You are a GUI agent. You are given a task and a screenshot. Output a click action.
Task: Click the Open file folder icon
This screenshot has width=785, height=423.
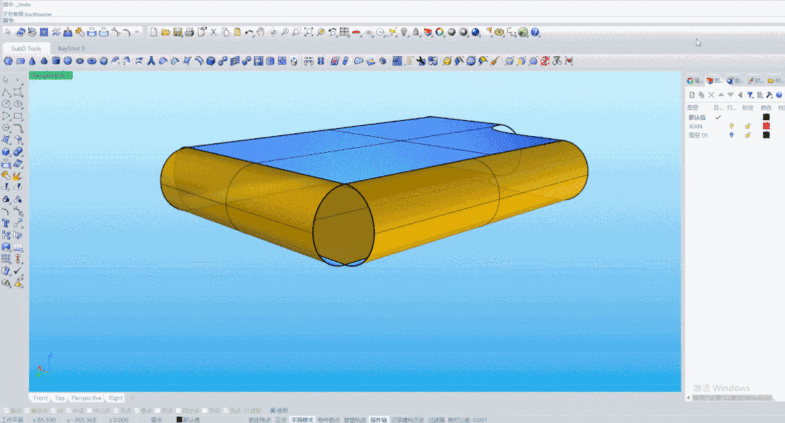(165, 32)
